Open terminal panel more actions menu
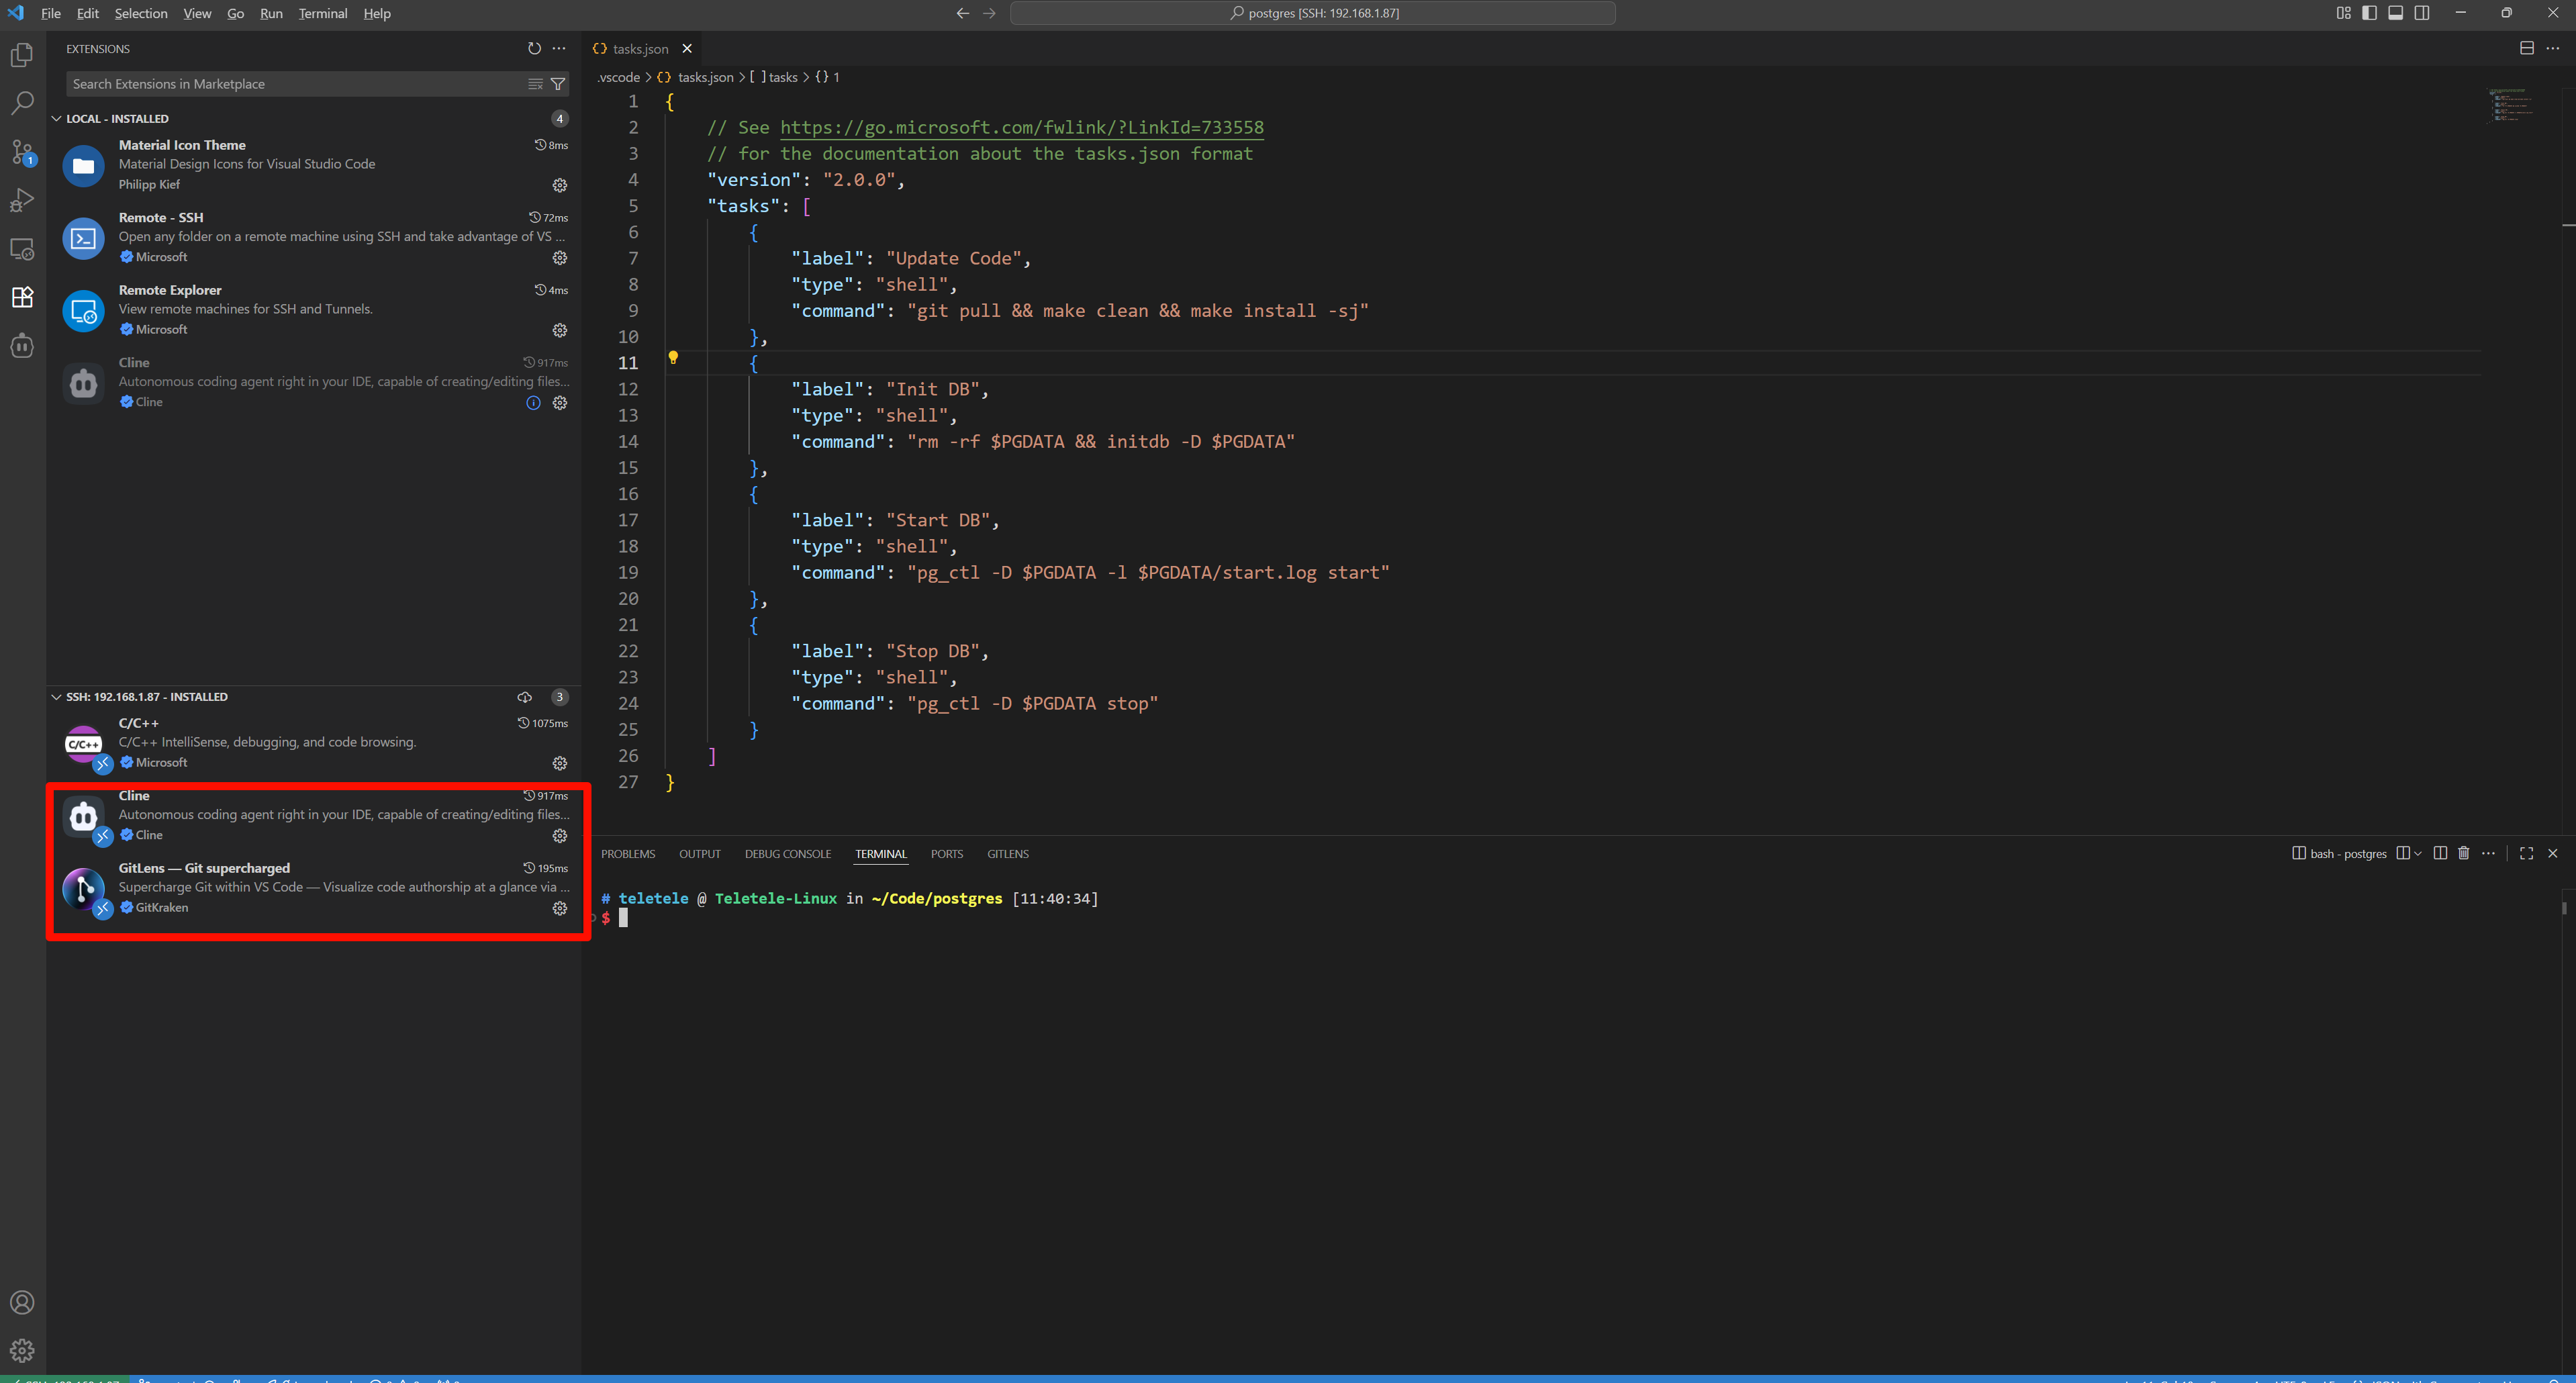Image resolution: width=2576 pixels, height=1383 pixels. click(2489, 853)
